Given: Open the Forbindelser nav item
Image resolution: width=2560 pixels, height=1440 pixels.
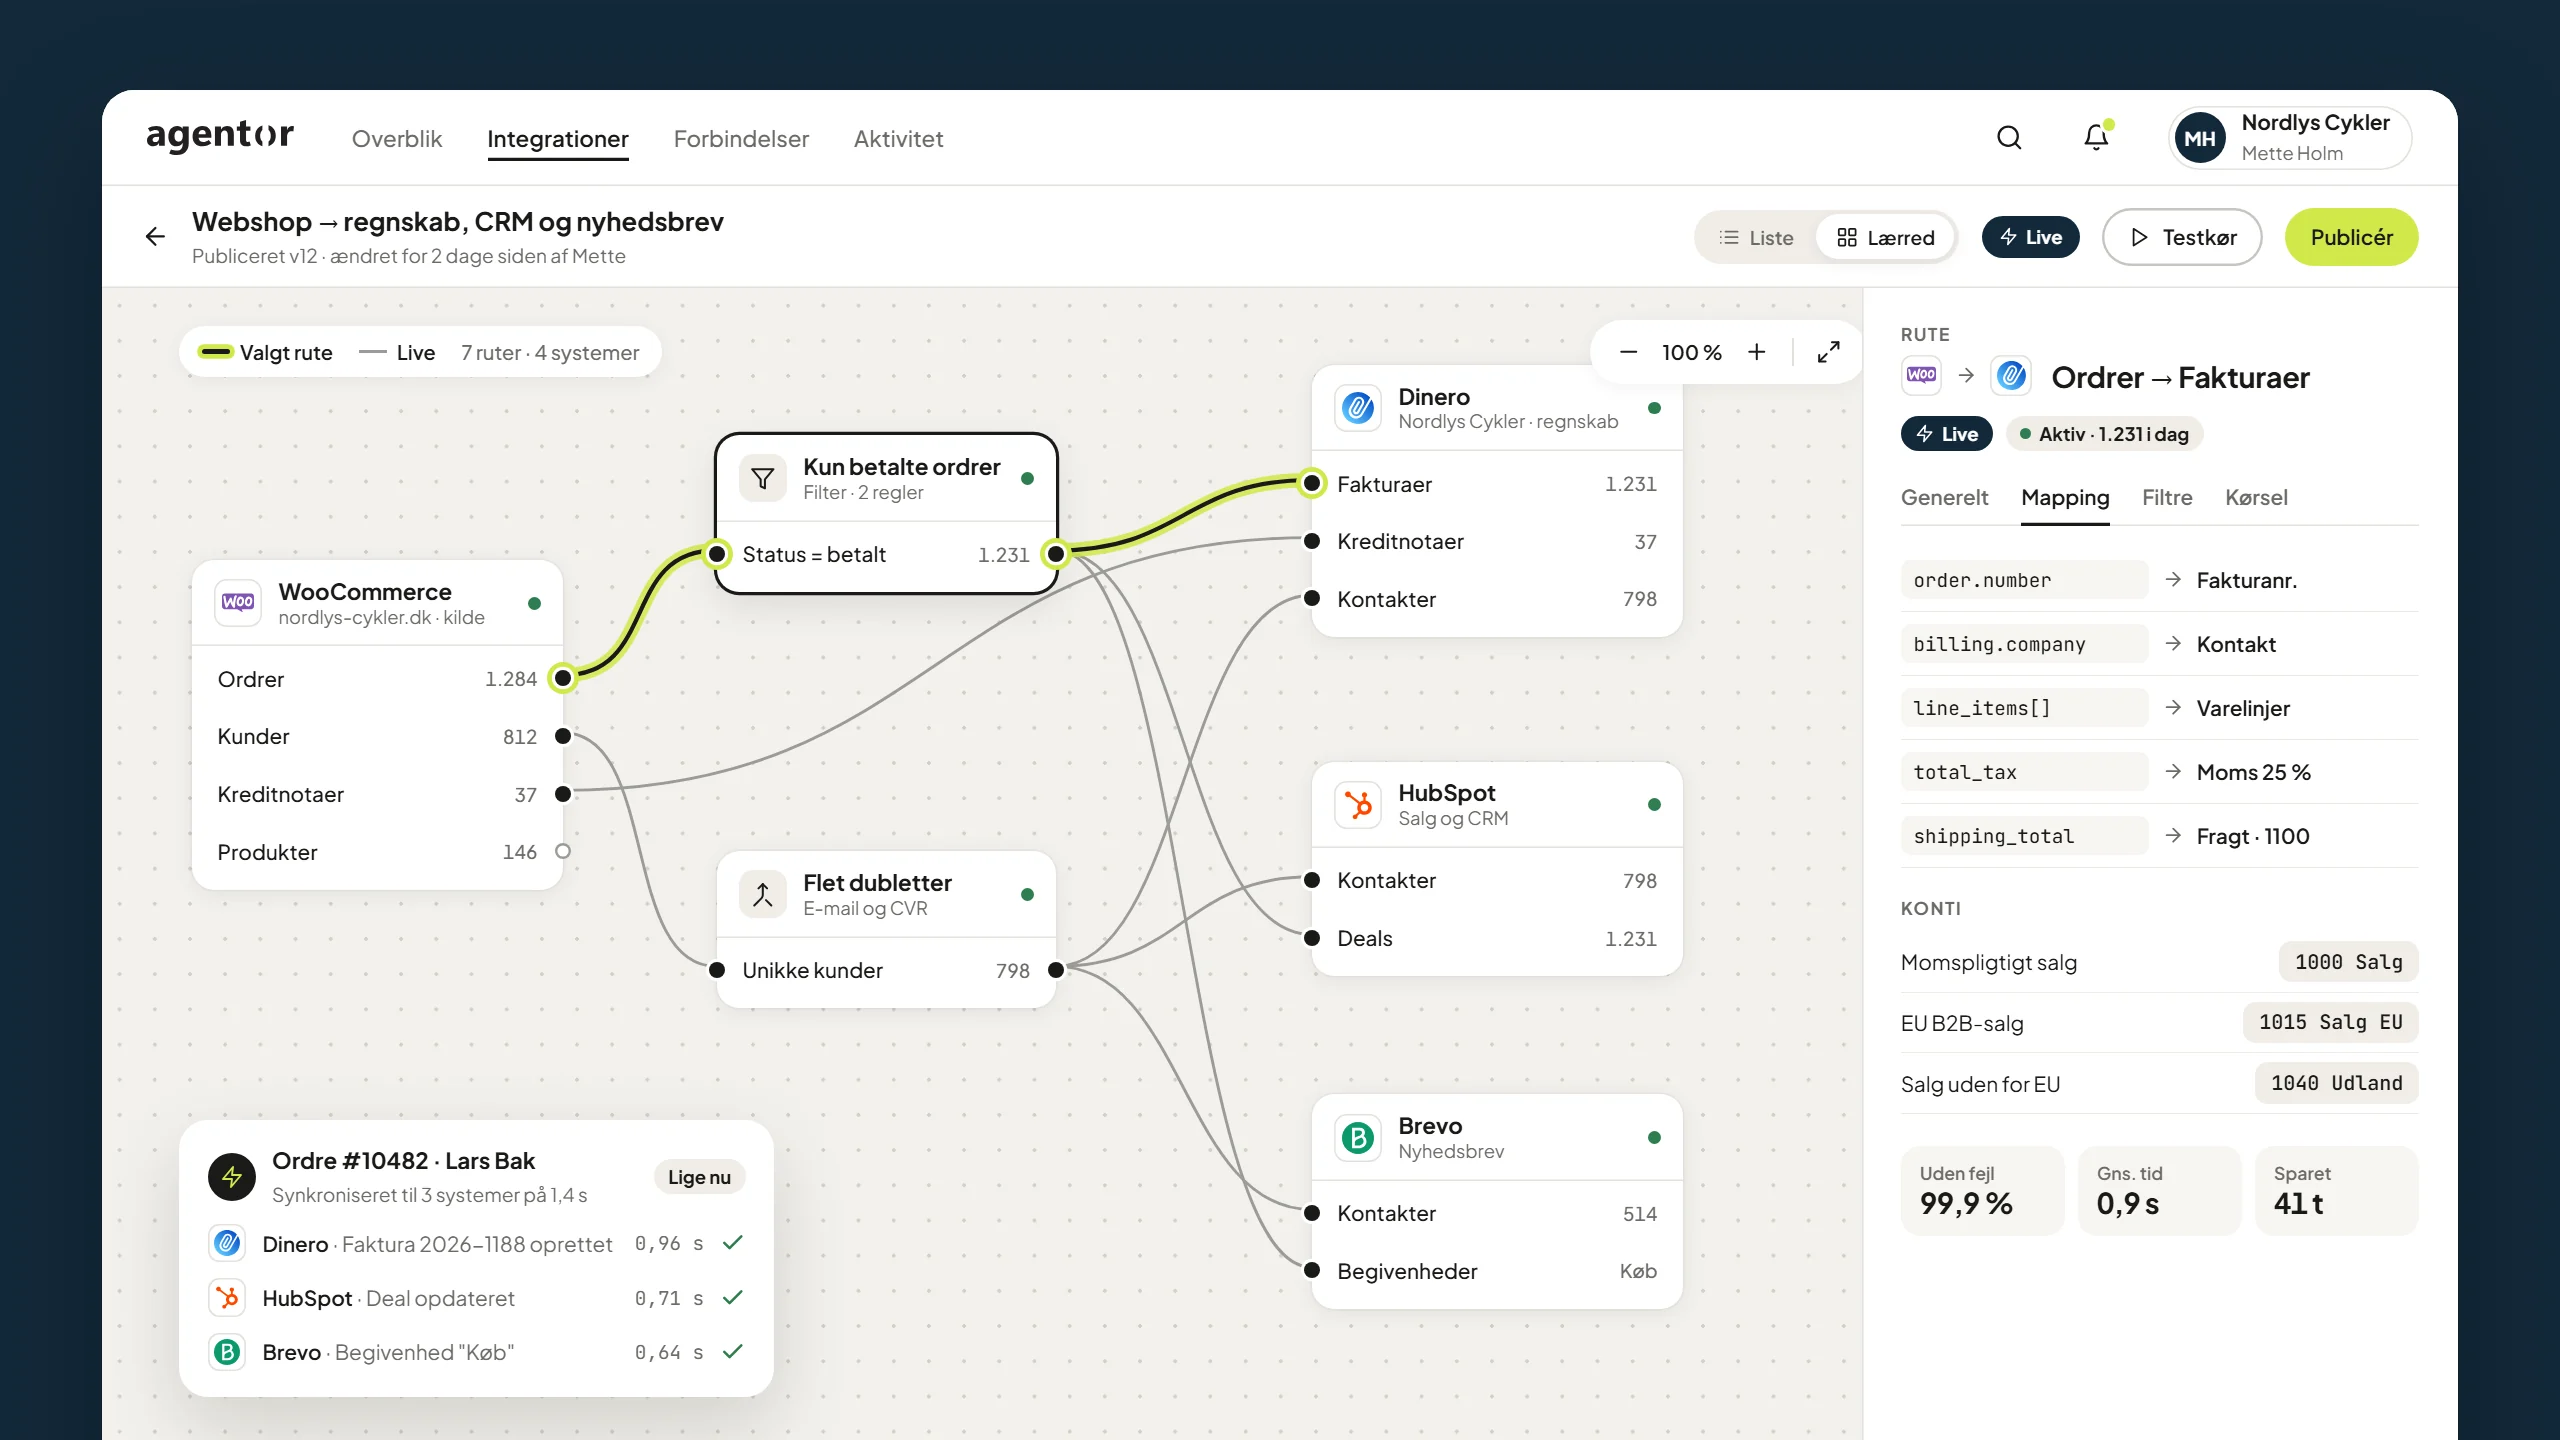Looking at the screenshot, I should coord(741,139).
